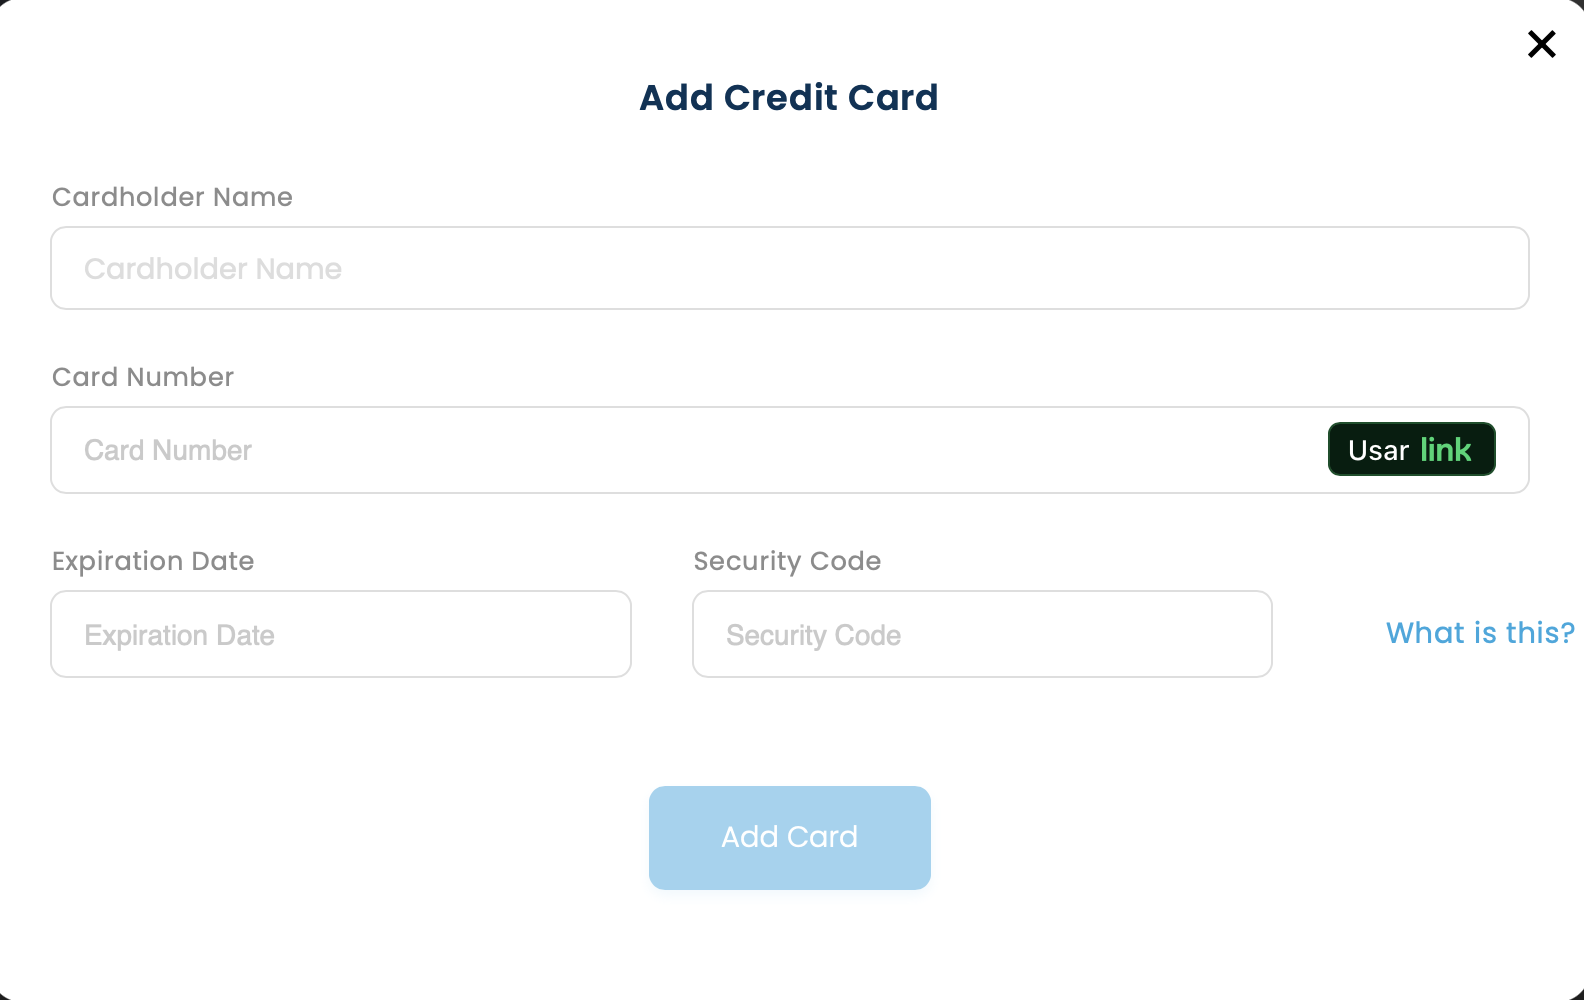Click the Security Code placeholder text
This screenshot has height=1000, width=1584.
coord(813,635)
